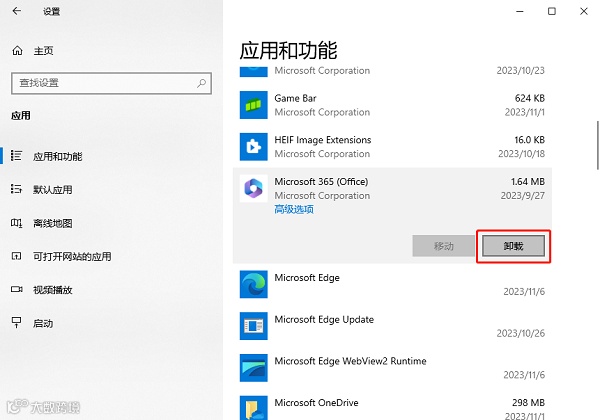Click the 624 KB size value

(x=530, y=98)
